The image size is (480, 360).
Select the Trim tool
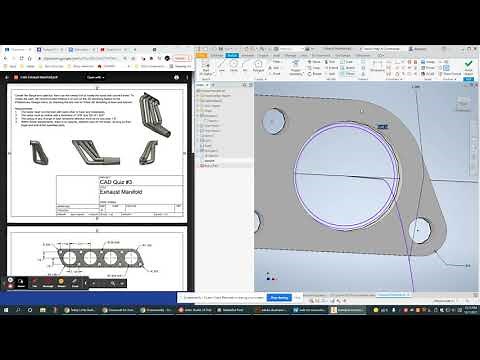330,62
